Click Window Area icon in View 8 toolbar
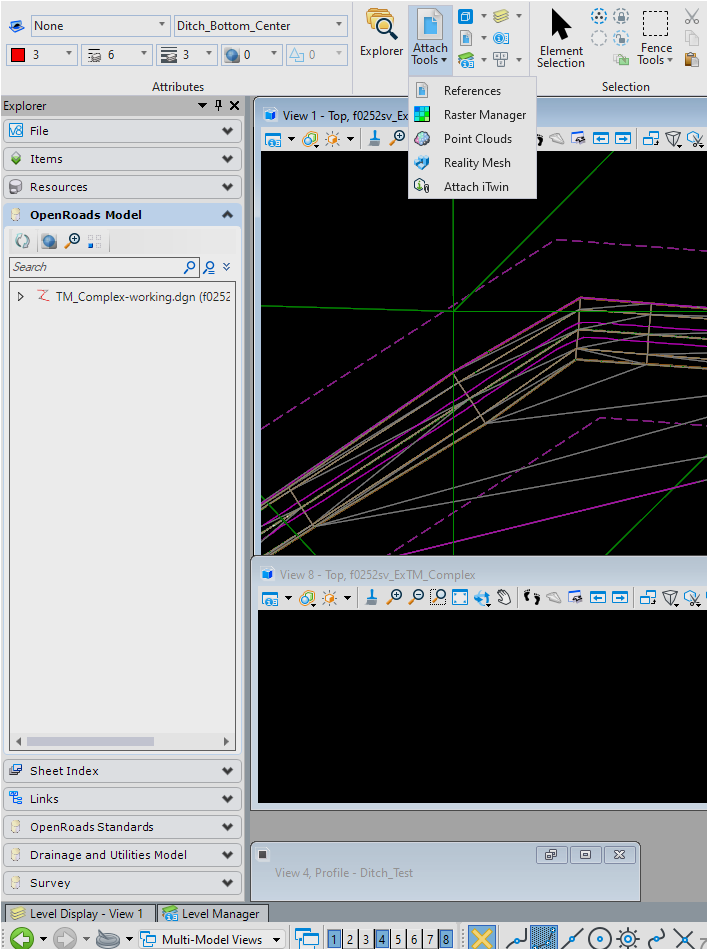 point(438,598)
